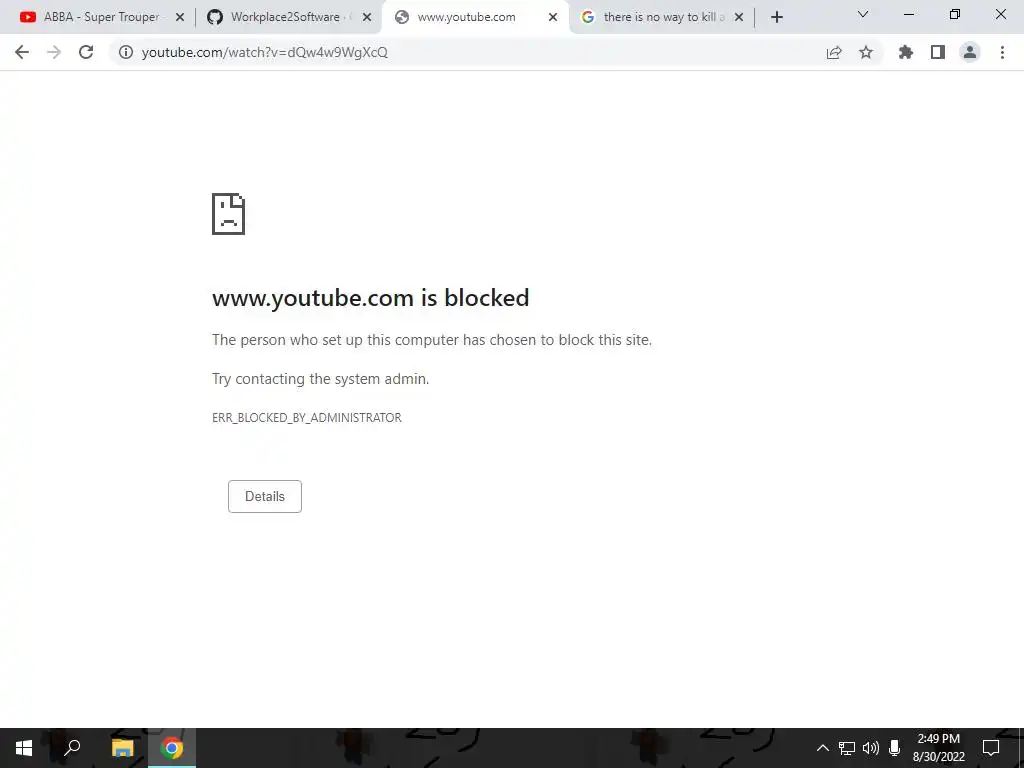Open the Chrome profile avatar
1024x768 pixels.
pyautogui.click(x=970, y=52)
